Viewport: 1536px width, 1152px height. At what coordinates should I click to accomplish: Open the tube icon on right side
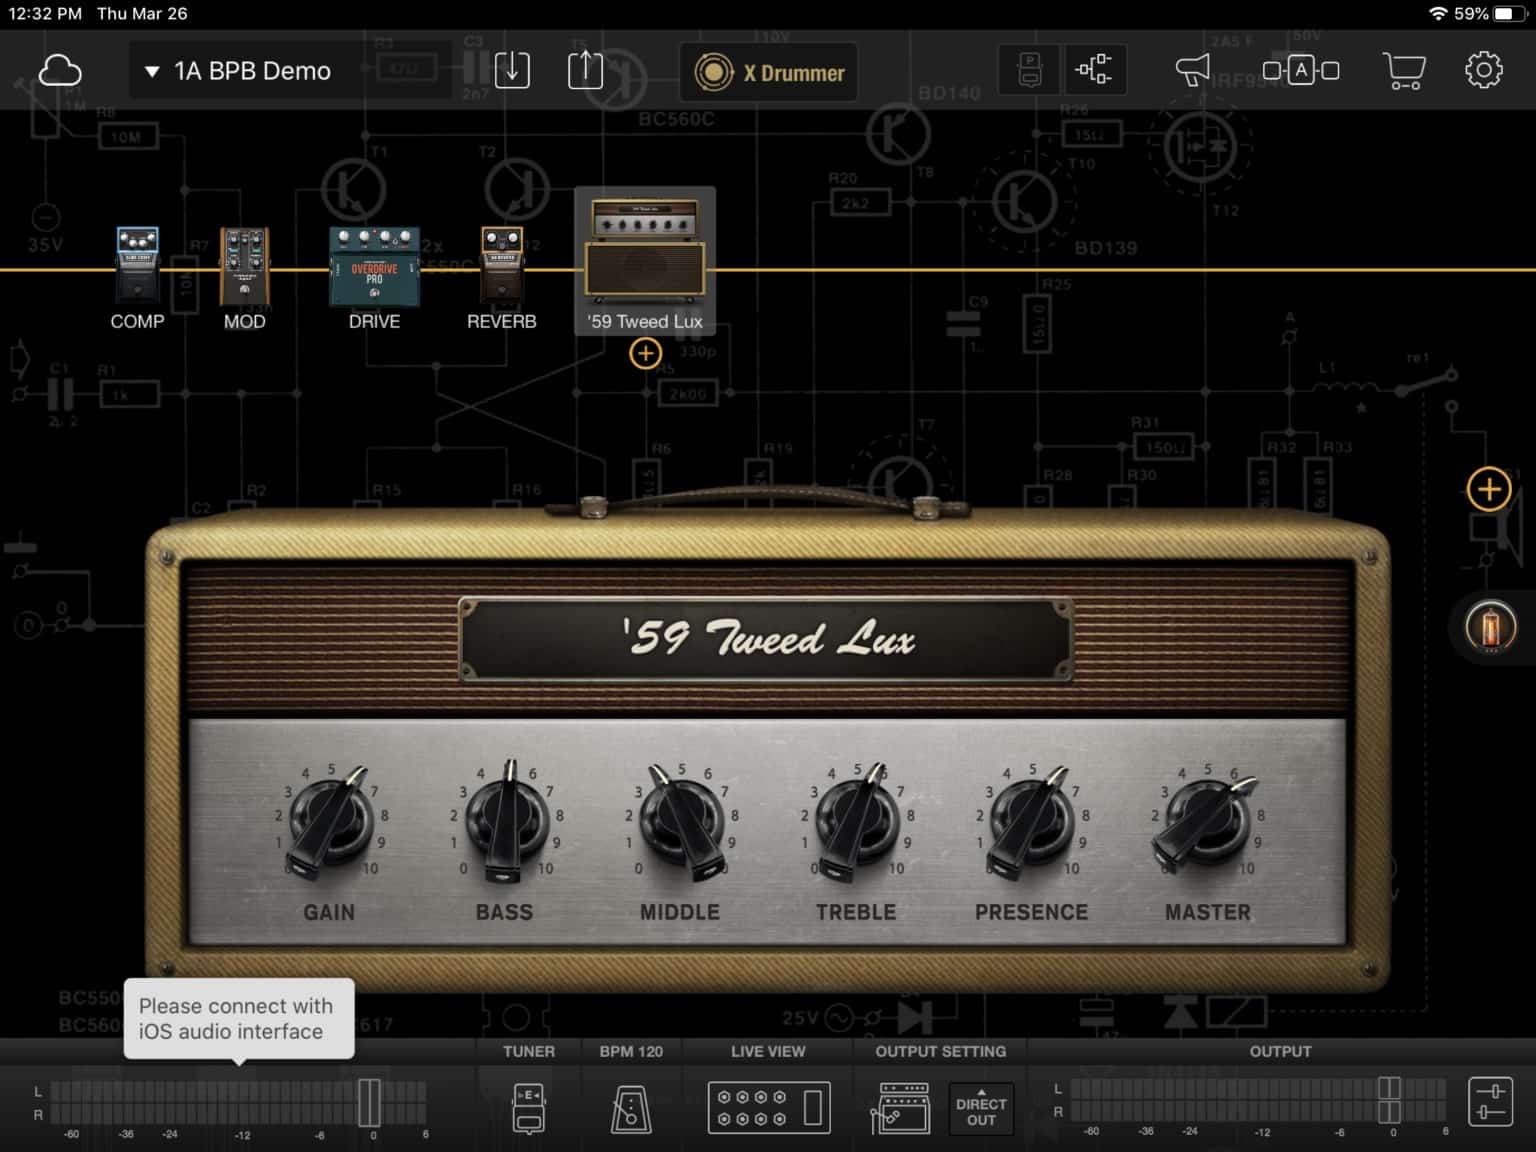pyautogui.click(x=1490, y=629)
